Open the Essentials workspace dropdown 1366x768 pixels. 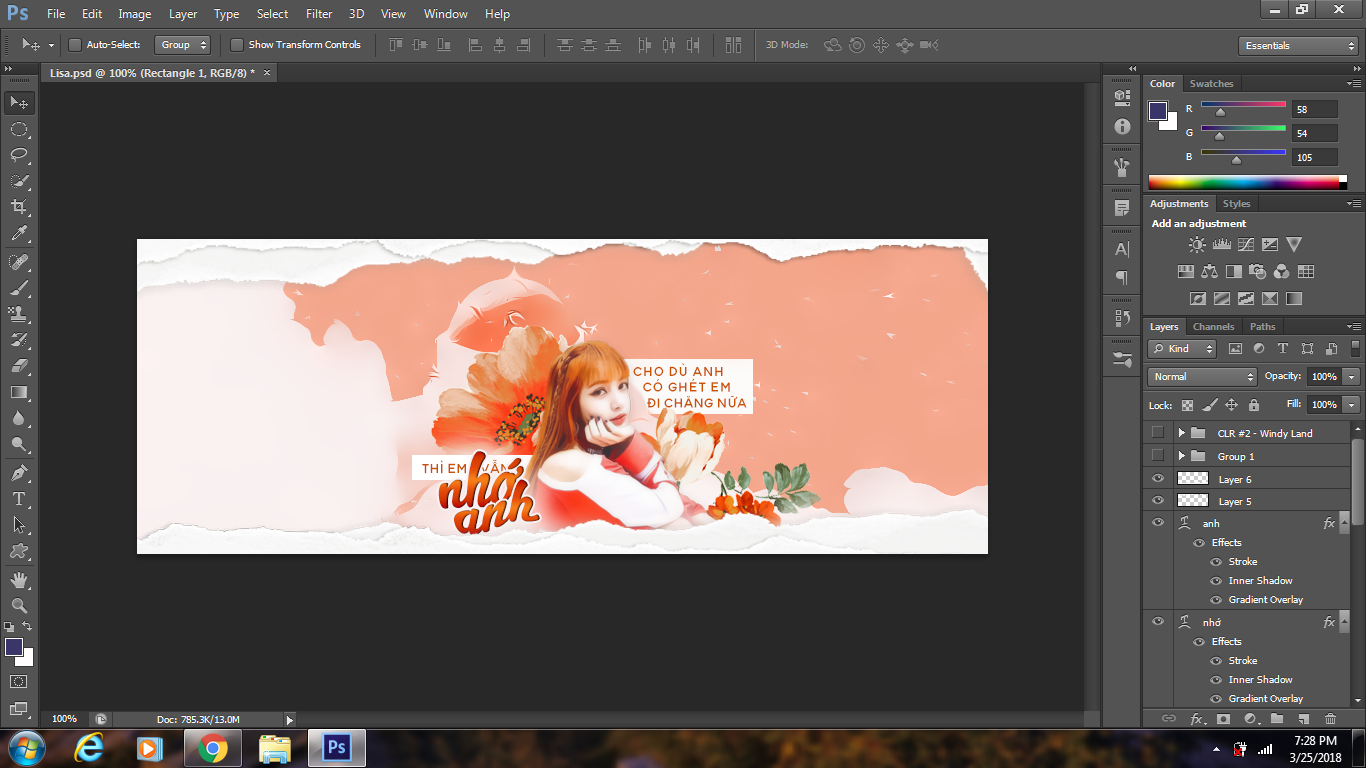tap(1297, 46)
